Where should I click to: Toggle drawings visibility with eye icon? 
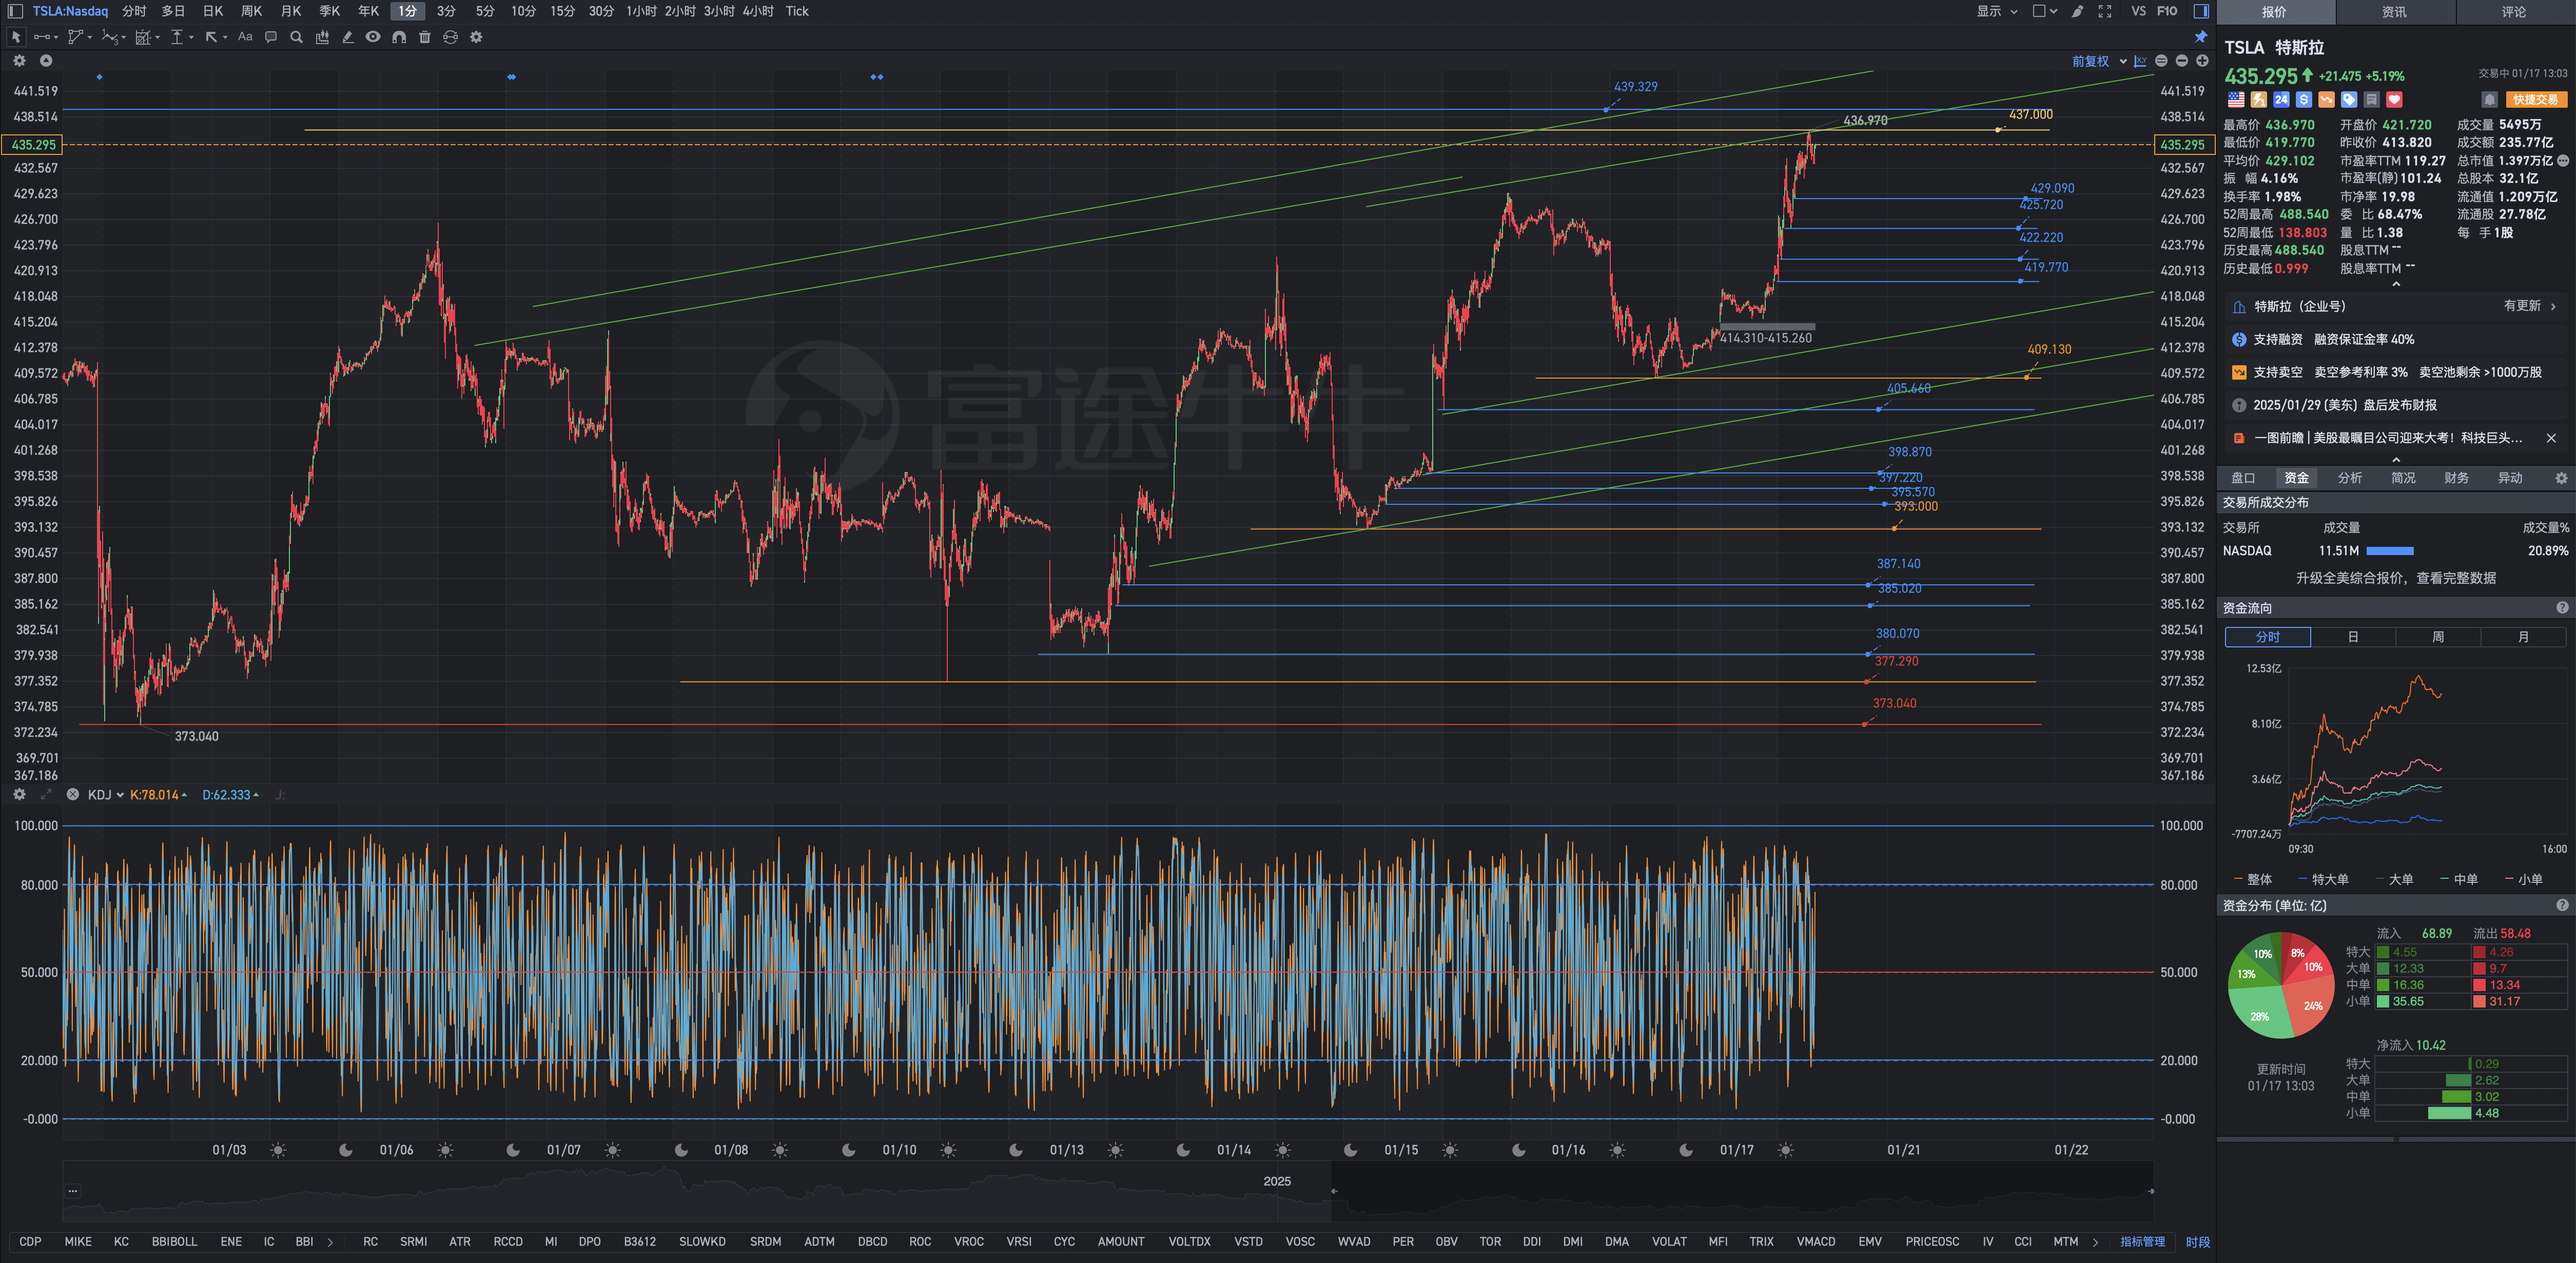coord(373,37)
